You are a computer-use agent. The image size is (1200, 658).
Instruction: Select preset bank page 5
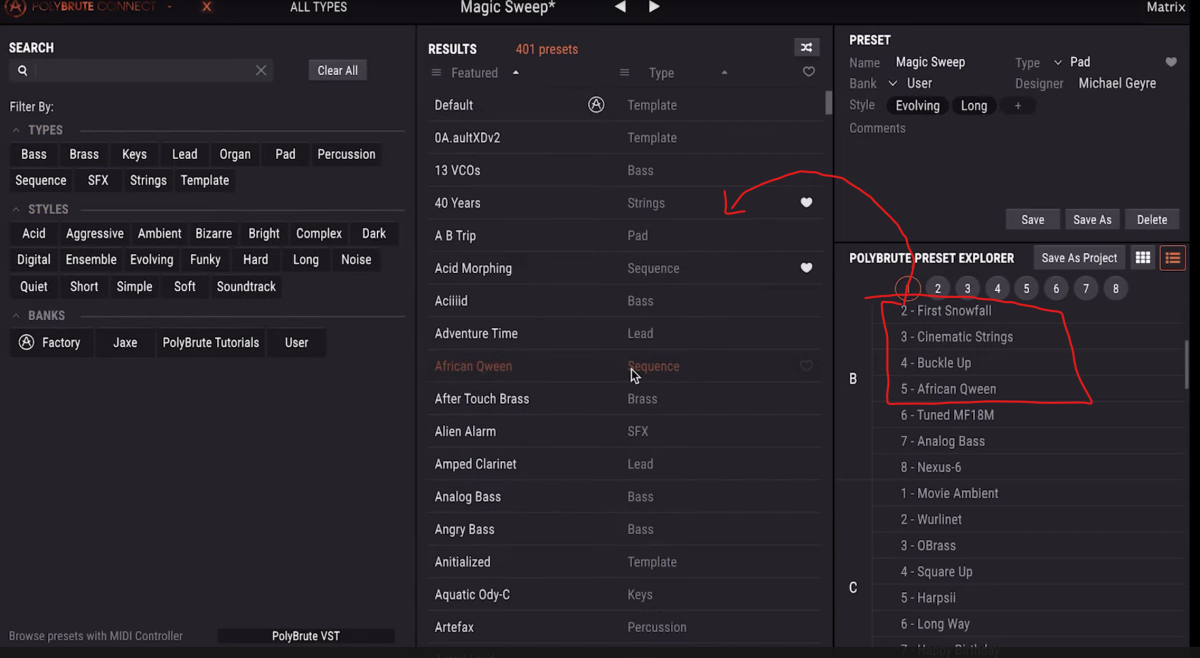1026,288
